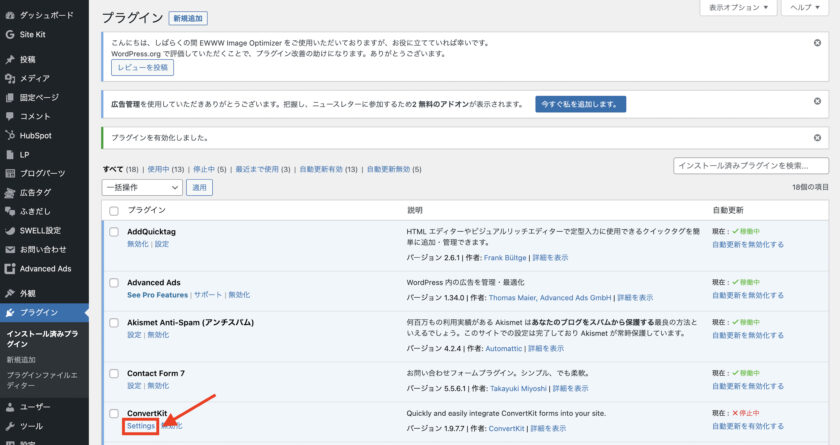Click the Ad Tag icon
This screenshot has height=445, width=840.
pyautogui.click(x=10, y=193)
